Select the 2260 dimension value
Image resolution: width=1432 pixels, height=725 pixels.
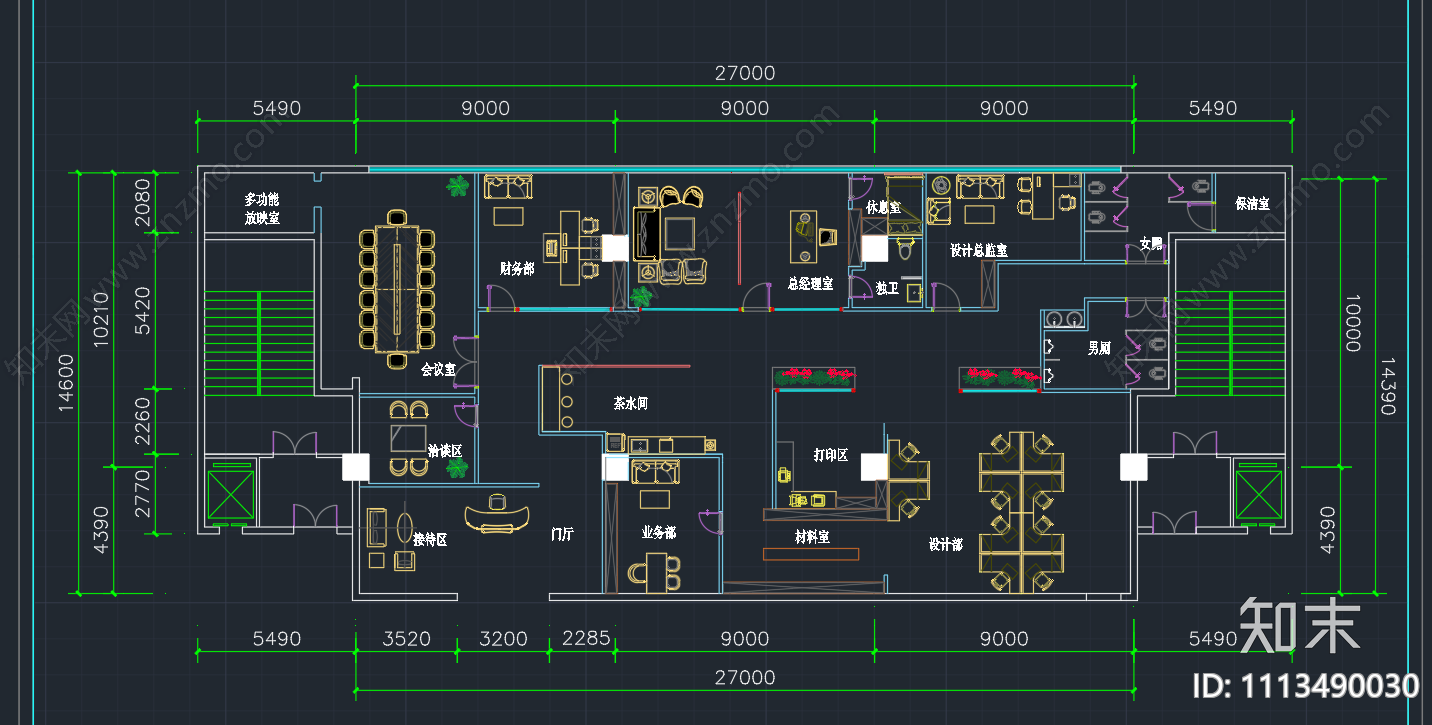pos(143,422)
